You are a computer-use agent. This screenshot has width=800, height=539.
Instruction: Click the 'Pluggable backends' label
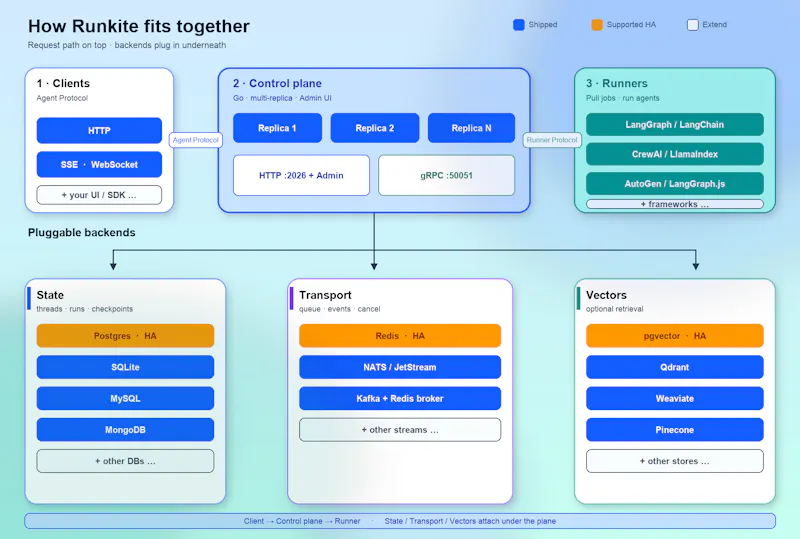[x=82, y=233]
